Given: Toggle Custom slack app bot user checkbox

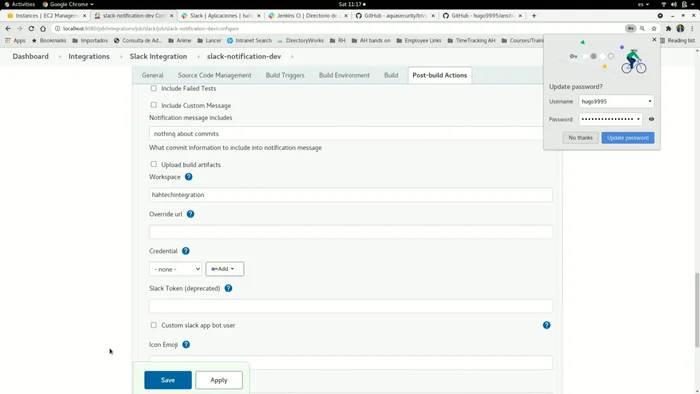Looking at the screenshot, I should (x=154, y=325).
